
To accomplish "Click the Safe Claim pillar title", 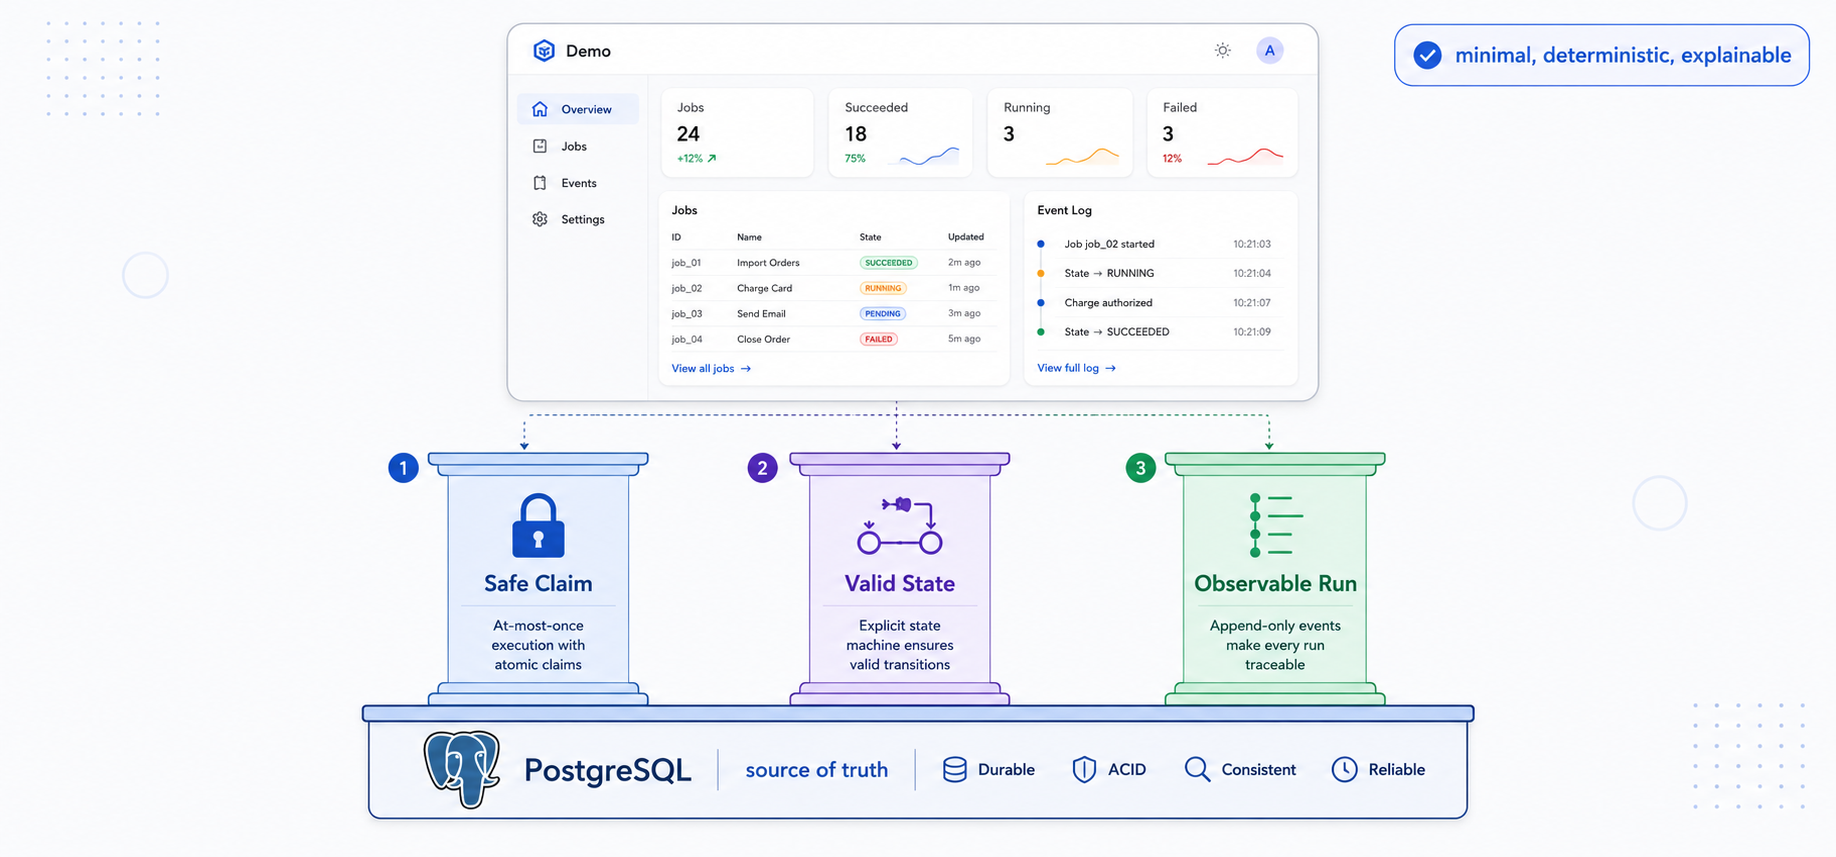I will point(538,583).
